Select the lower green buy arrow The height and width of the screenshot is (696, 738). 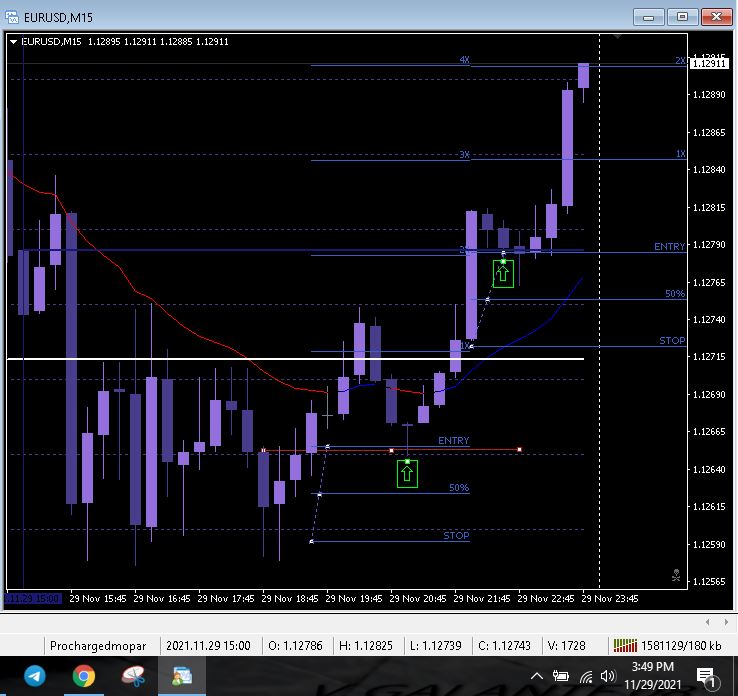(x=407, y=473)
